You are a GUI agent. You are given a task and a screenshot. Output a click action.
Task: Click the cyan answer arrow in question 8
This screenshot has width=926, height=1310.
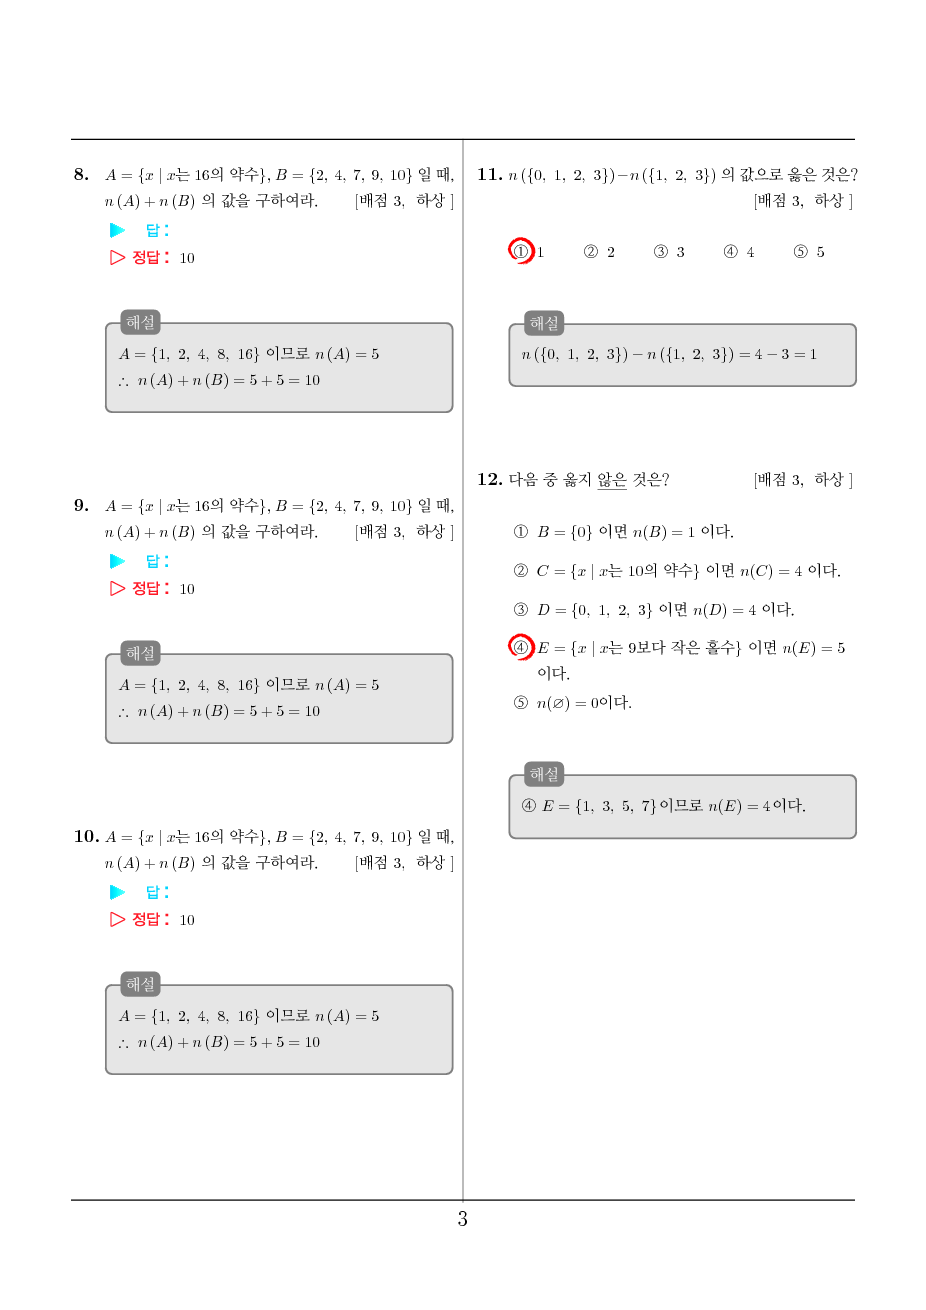118,230
